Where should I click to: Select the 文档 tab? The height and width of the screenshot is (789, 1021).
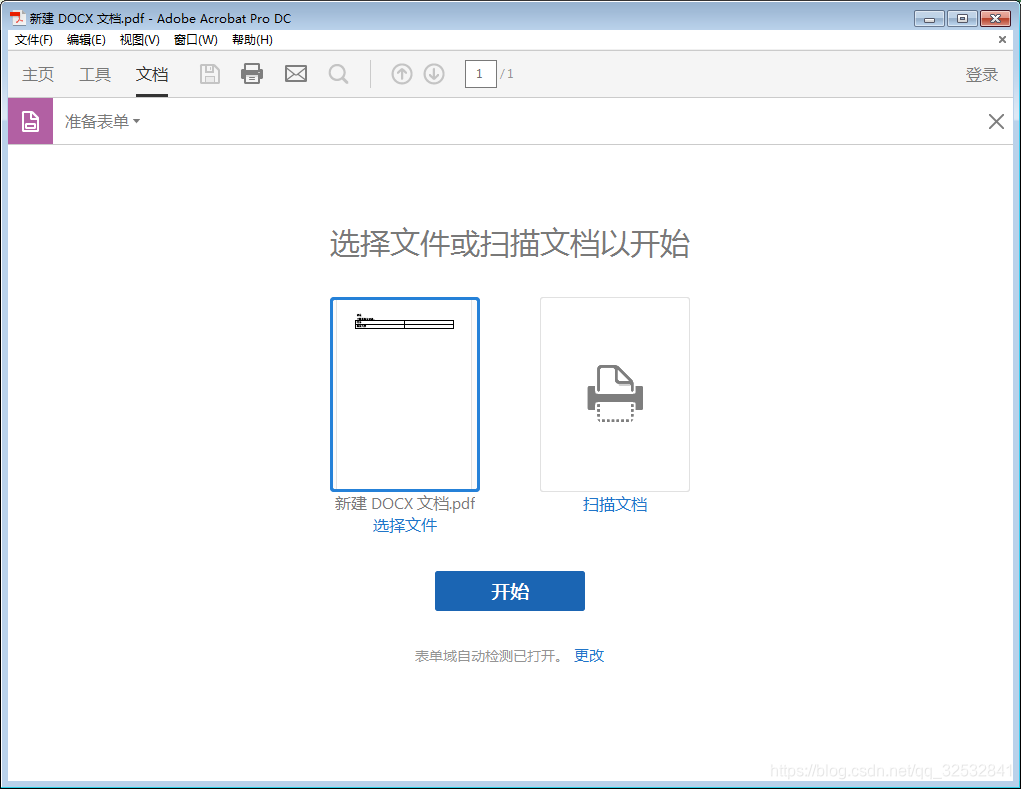coord(152,74)
